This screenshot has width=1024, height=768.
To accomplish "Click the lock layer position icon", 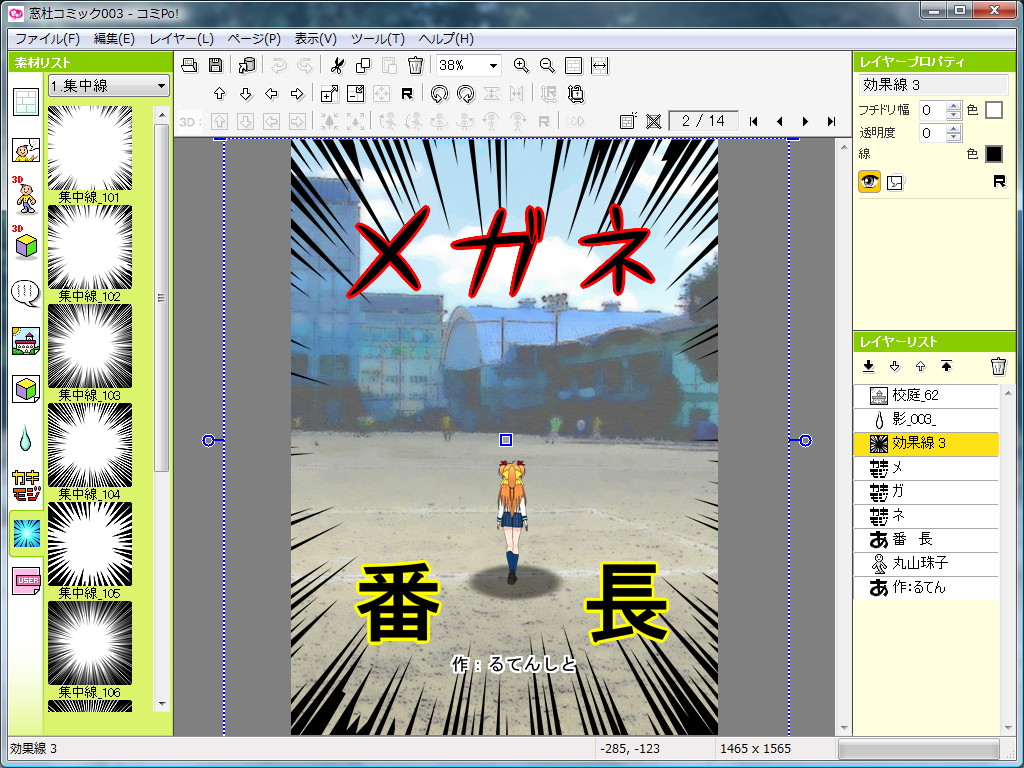I will 575,94.
